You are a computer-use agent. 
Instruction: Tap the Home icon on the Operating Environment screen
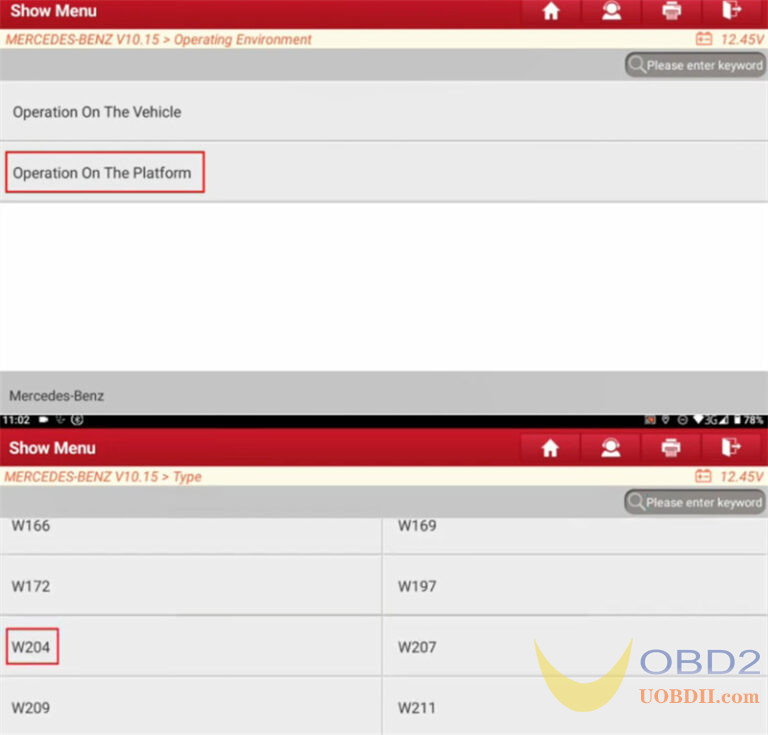click(x=550, y=12)
